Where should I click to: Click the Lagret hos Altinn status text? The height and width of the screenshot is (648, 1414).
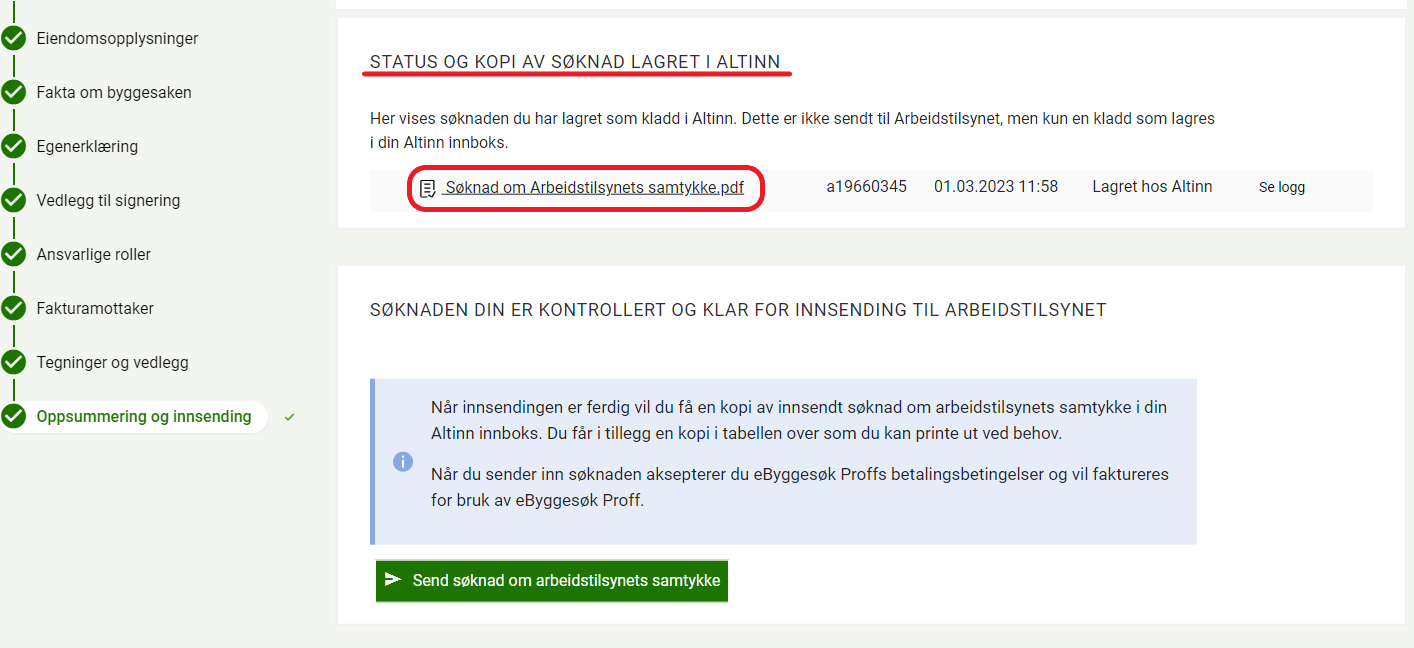coord(1152,187)
